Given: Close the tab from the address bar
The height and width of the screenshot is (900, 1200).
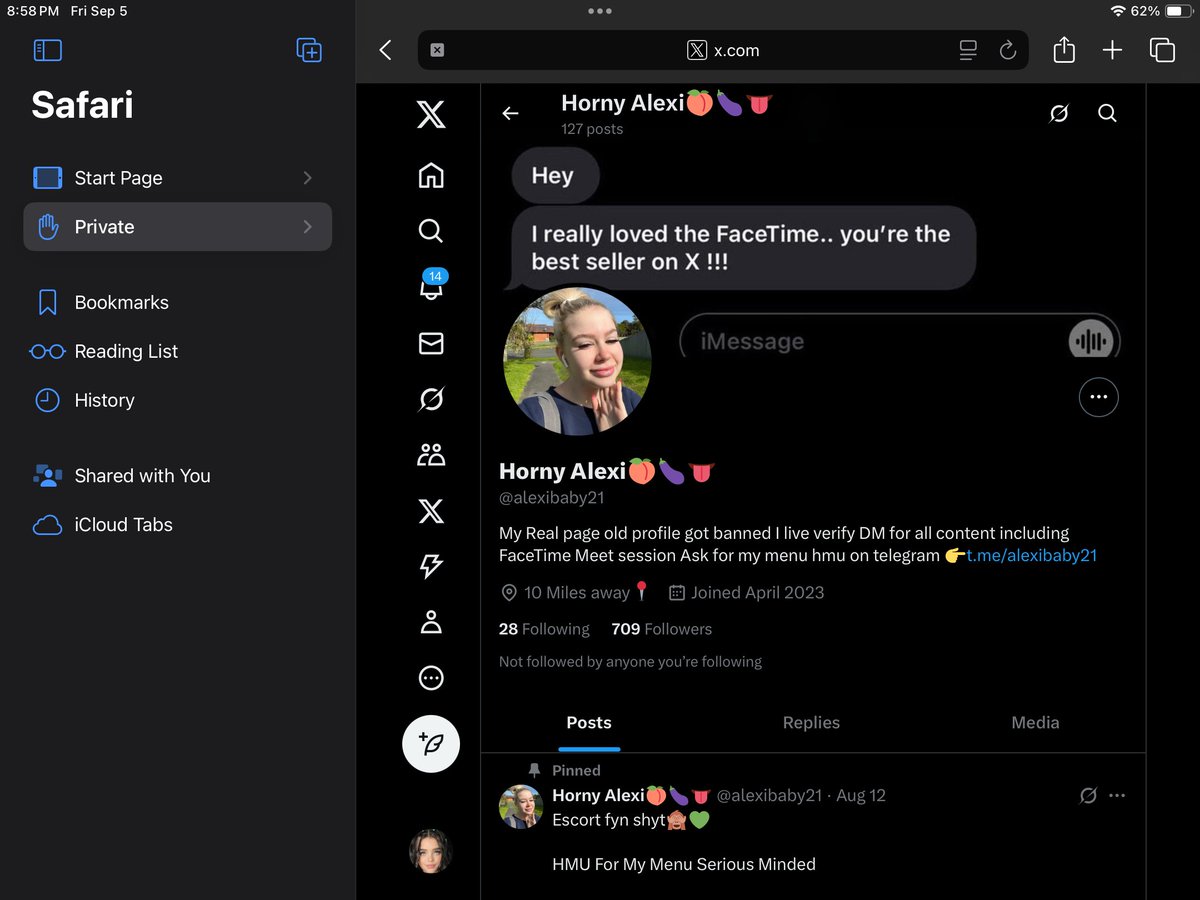Looking at the screenshot, I should pos(437,50).
